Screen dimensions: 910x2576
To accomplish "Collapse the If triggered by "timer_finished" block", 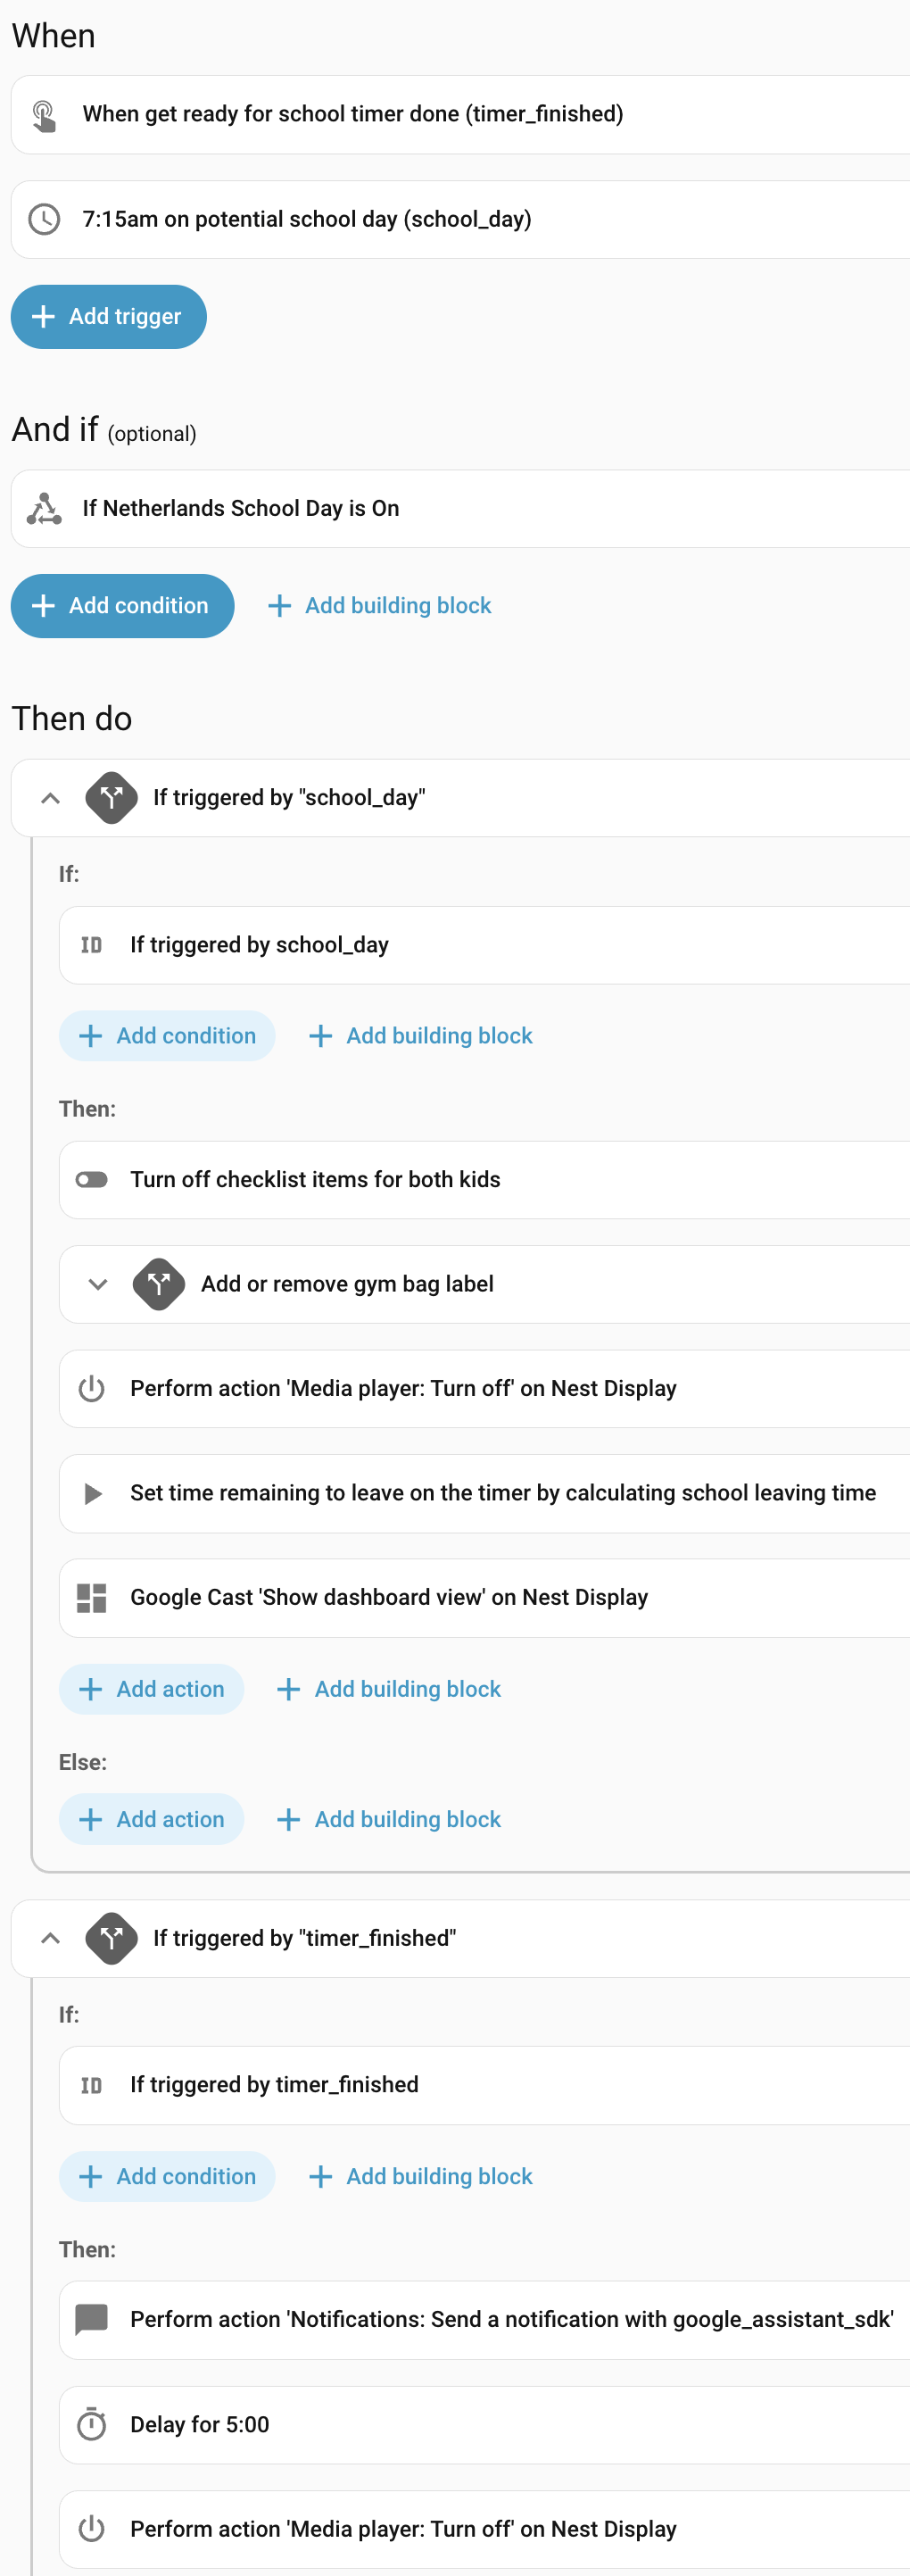I will click(x=50, y=1938).
